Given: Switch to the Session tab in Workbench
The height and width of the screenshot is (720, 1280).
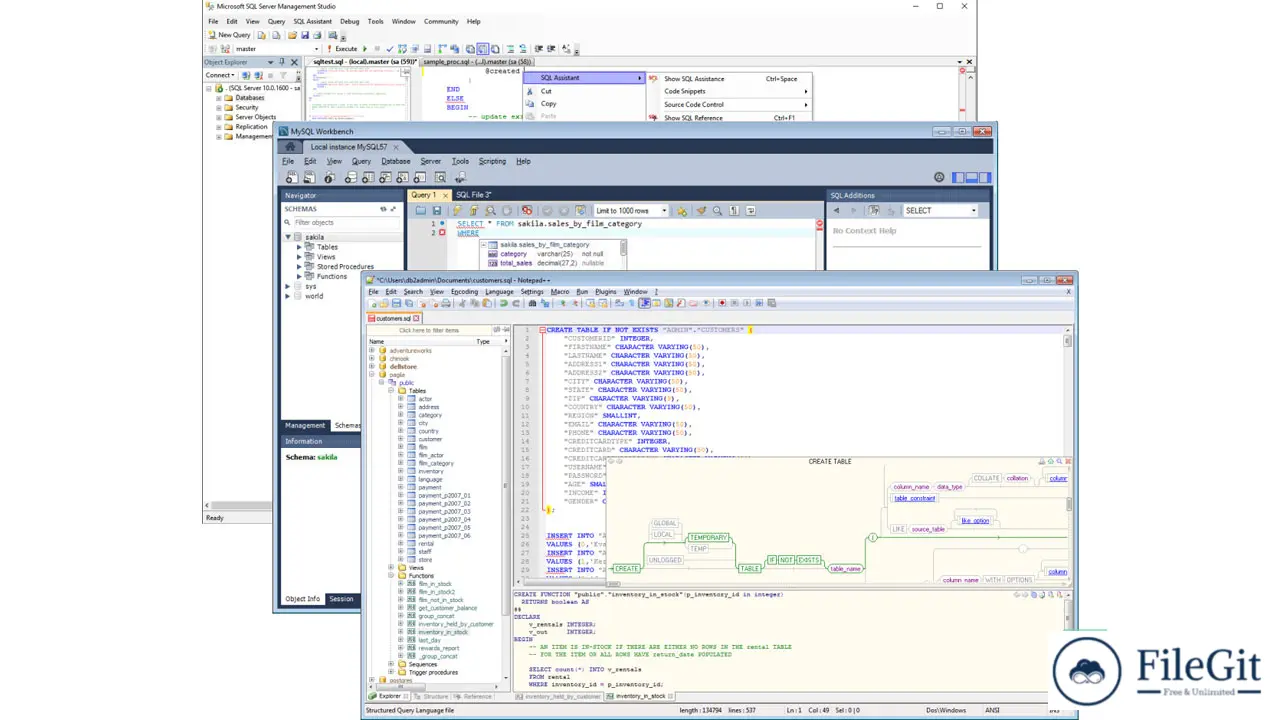Looking at the screenshot, I should pos(341,599).
